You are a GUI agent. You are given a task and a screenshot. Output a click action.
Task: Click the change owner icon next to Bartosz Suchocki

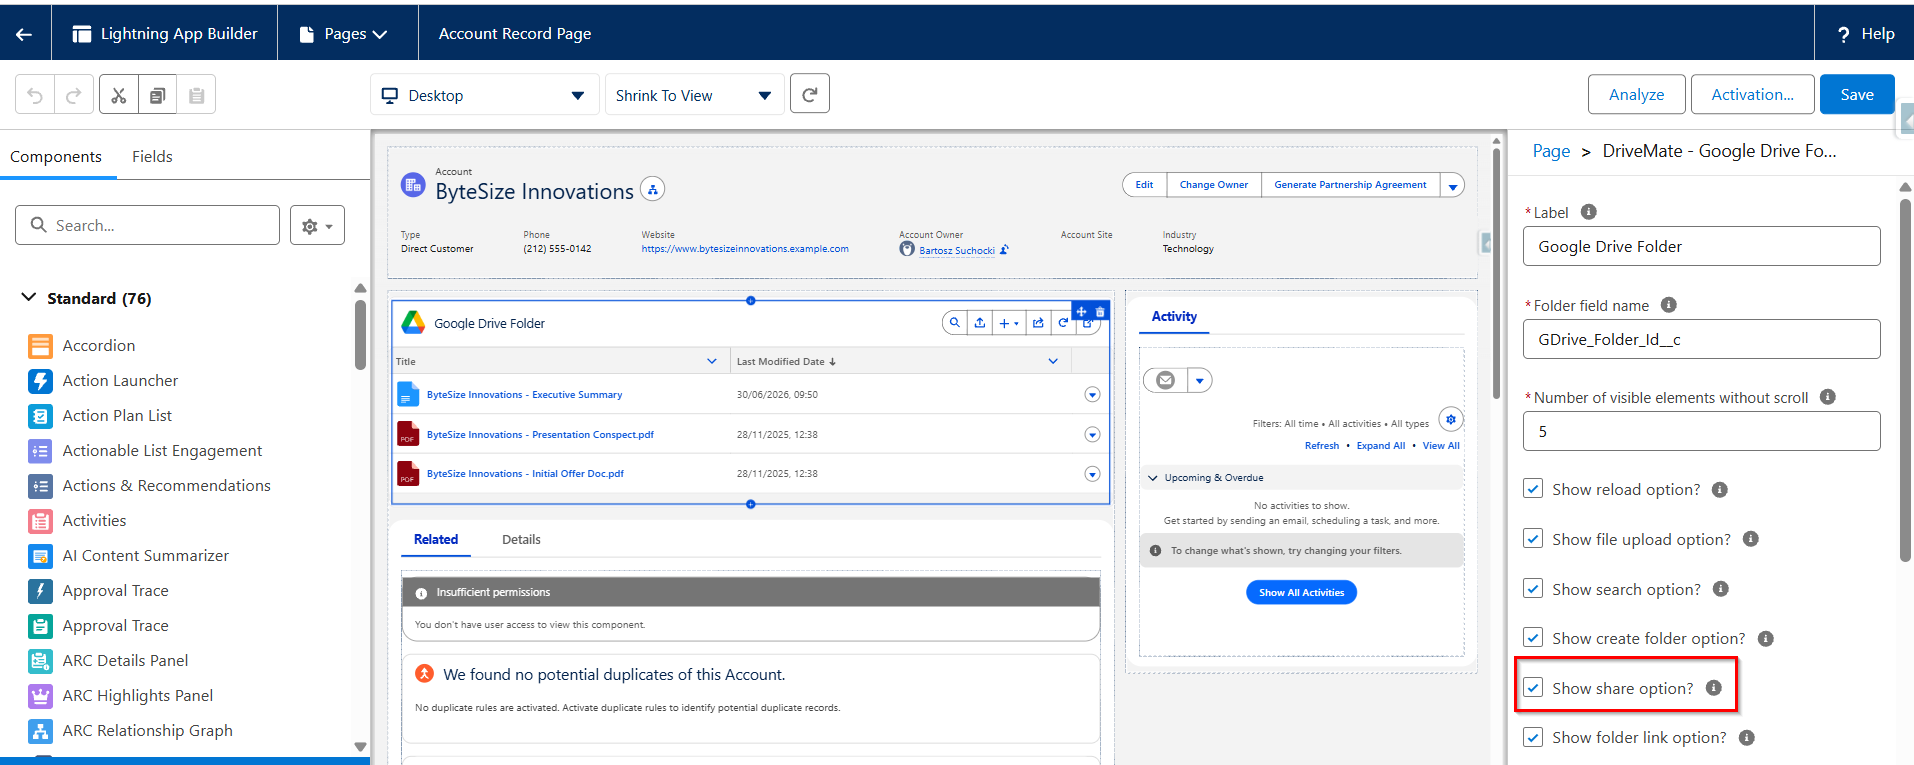point(1004,250)
